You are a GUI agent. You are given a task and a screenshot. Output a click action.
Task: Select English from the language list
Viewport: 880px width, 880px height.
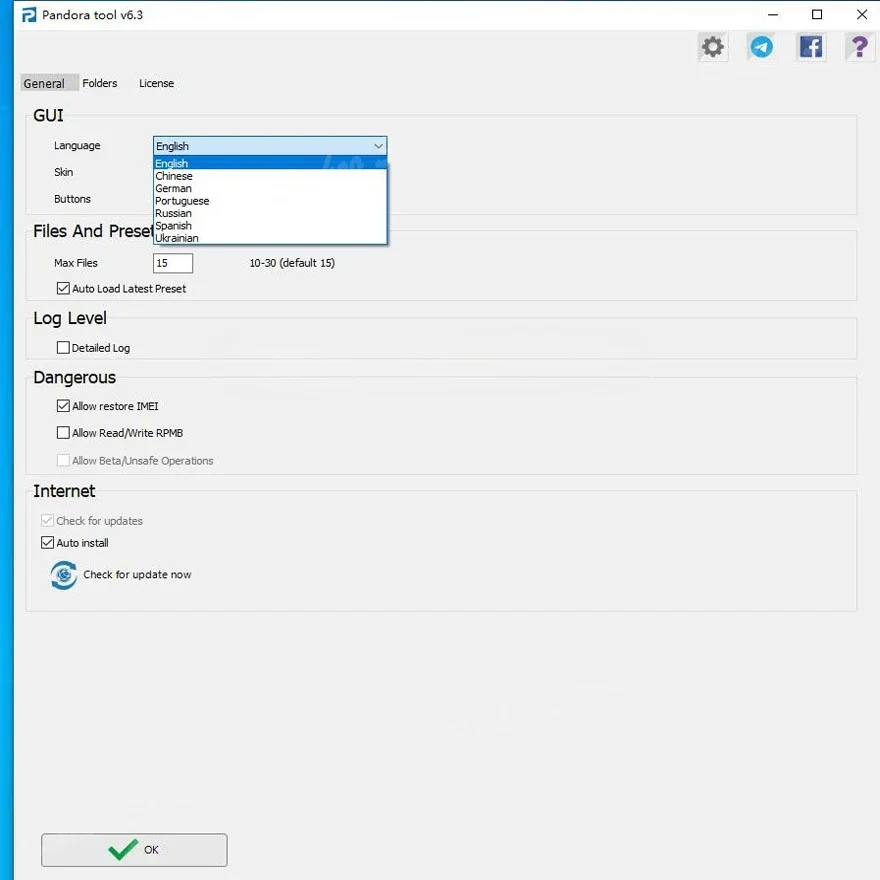[270, 163]
